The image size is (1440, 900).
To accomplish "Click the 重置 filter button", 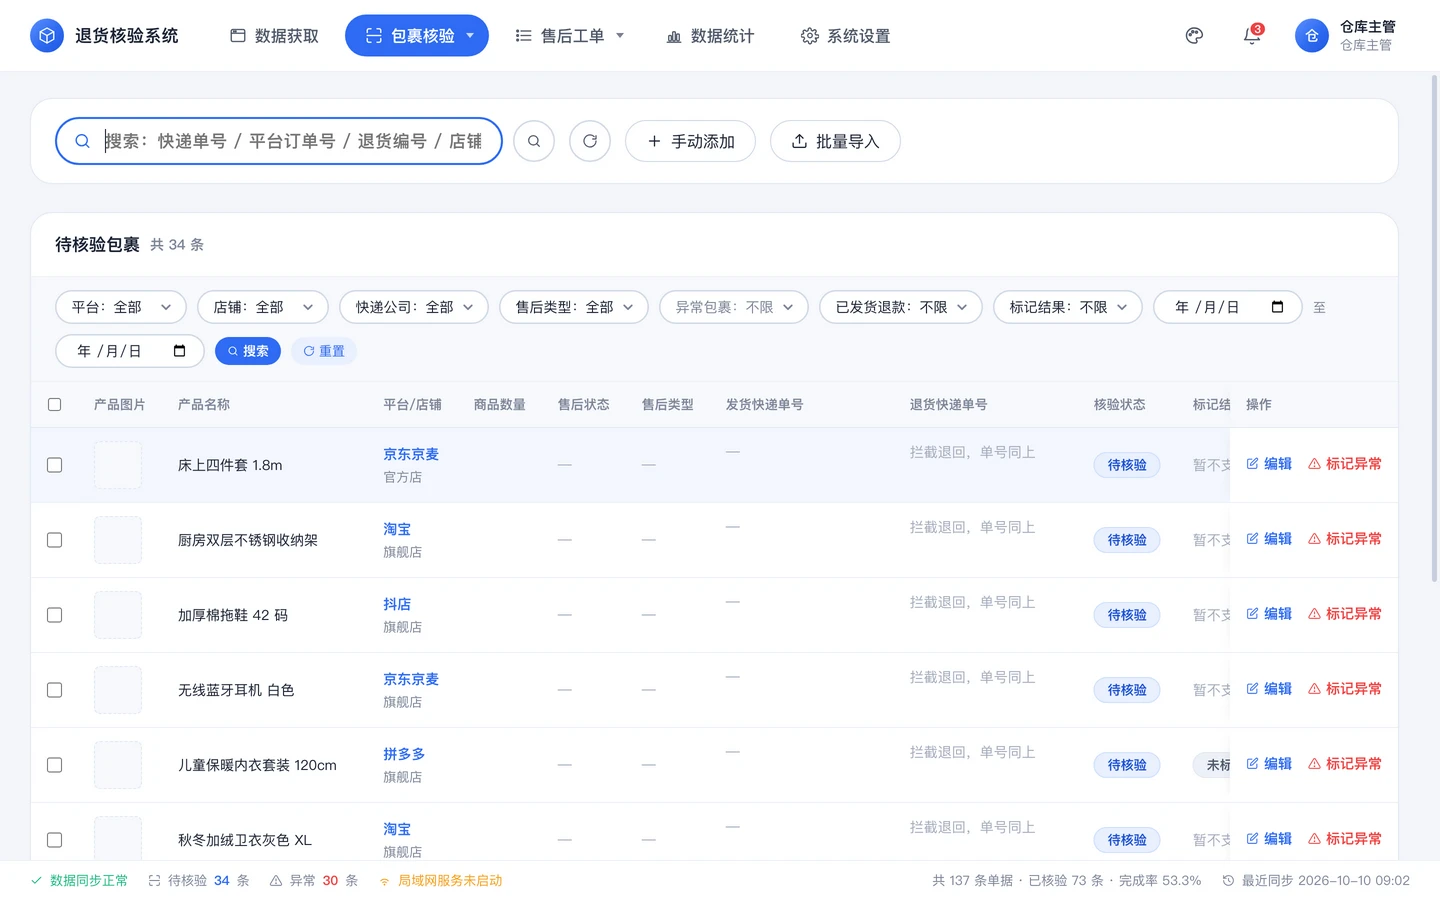I will tap(324, 351).
